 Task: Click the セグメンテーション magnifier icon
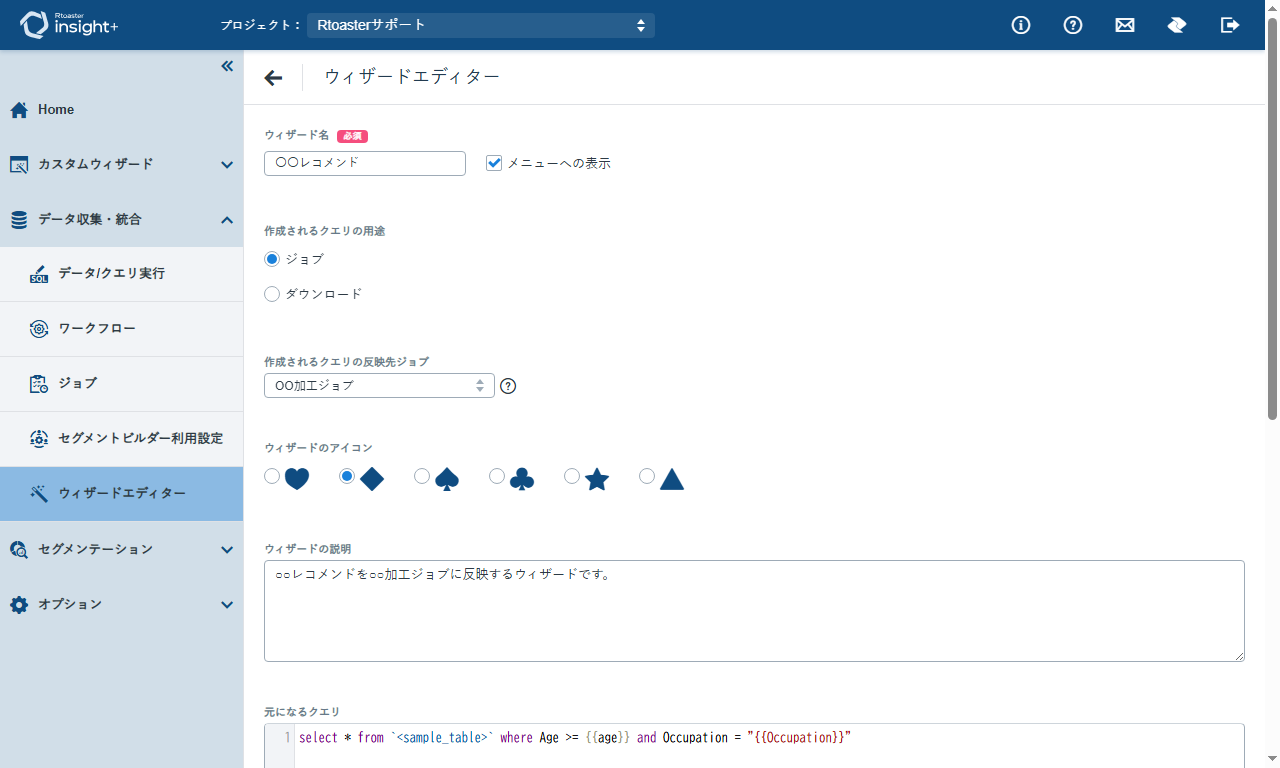pos(19,549)
